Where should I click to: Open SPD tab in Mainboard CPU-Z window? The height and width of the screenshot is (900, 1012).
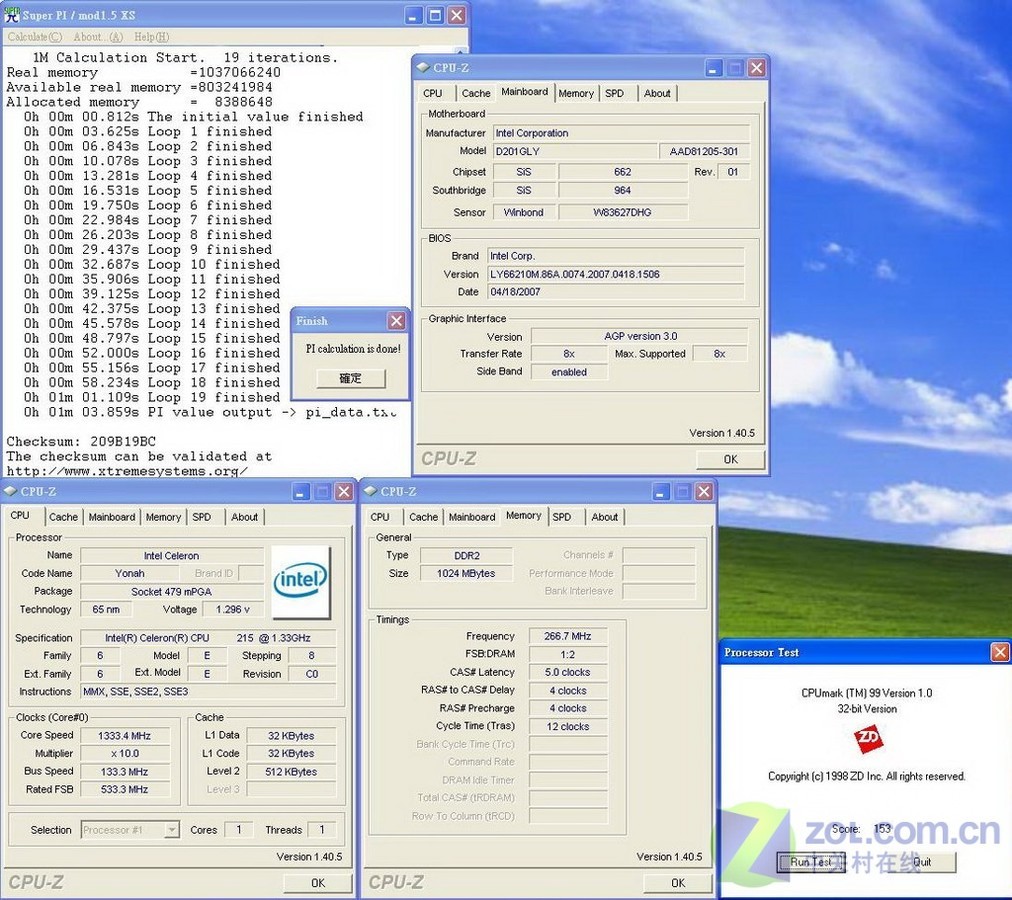tap(614, 93)
